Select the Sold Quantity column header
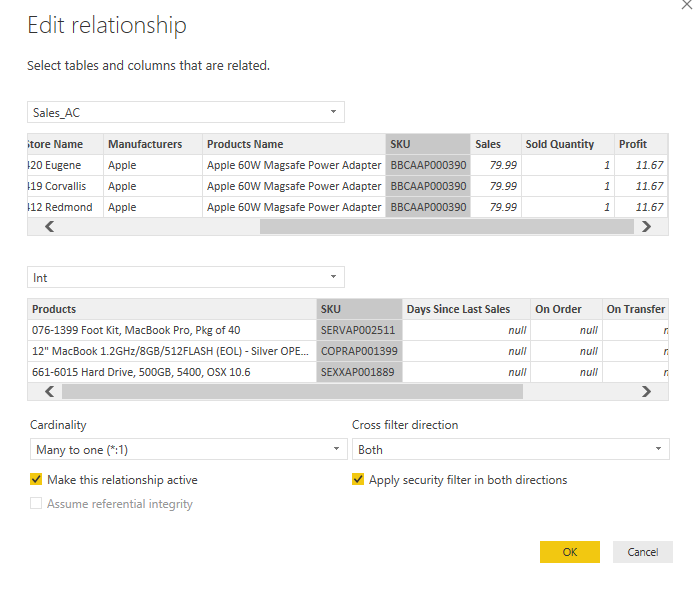Screen dimensions: 697x589 (568, 144)
